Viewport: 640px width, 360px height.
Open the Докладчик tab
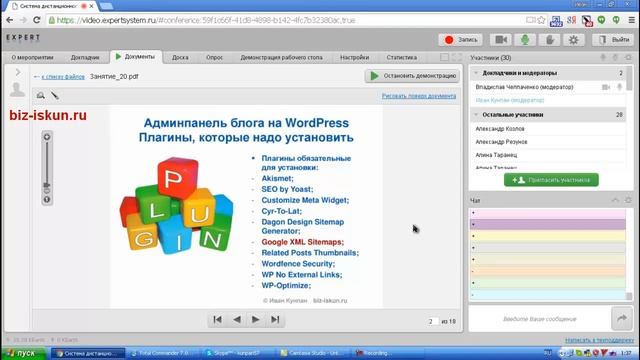click(85, 58)
